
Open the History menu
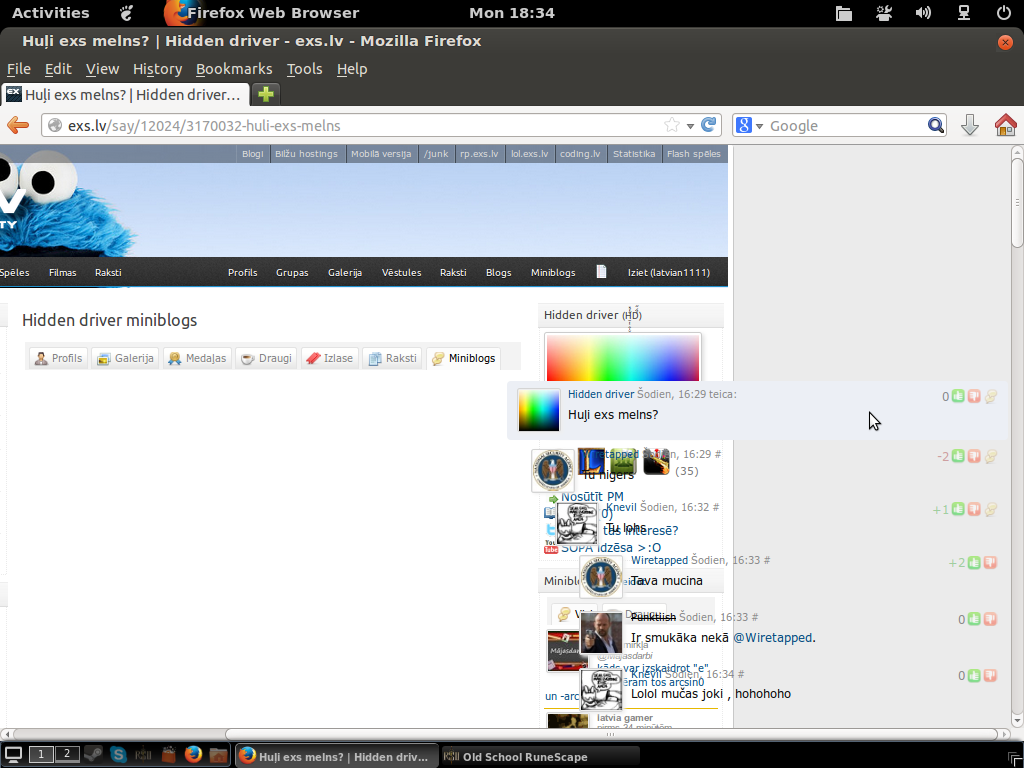pyautogui.click(x=157, y=69)
